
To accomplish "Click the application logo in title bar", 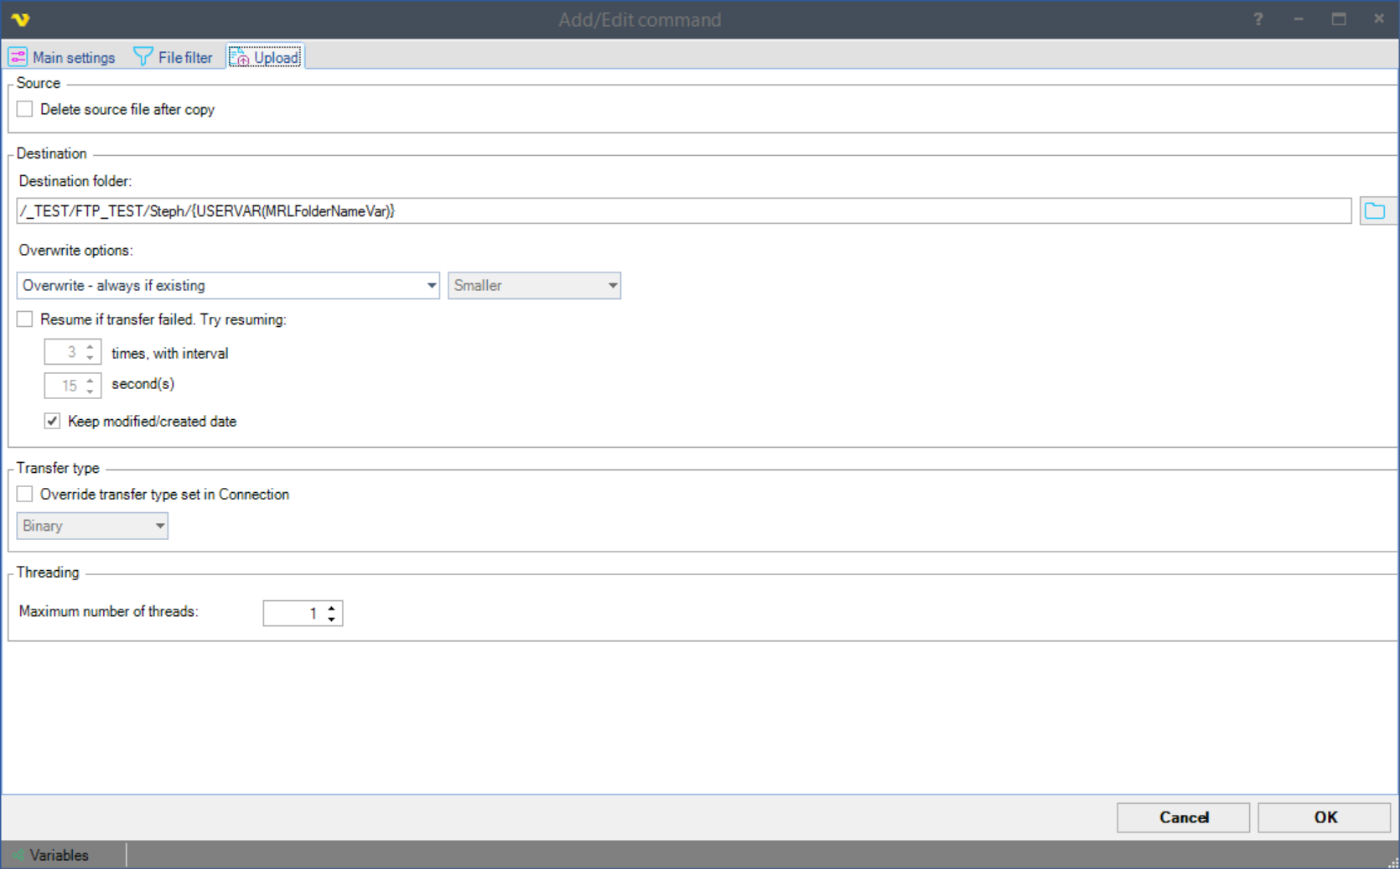I will [20, 19].
